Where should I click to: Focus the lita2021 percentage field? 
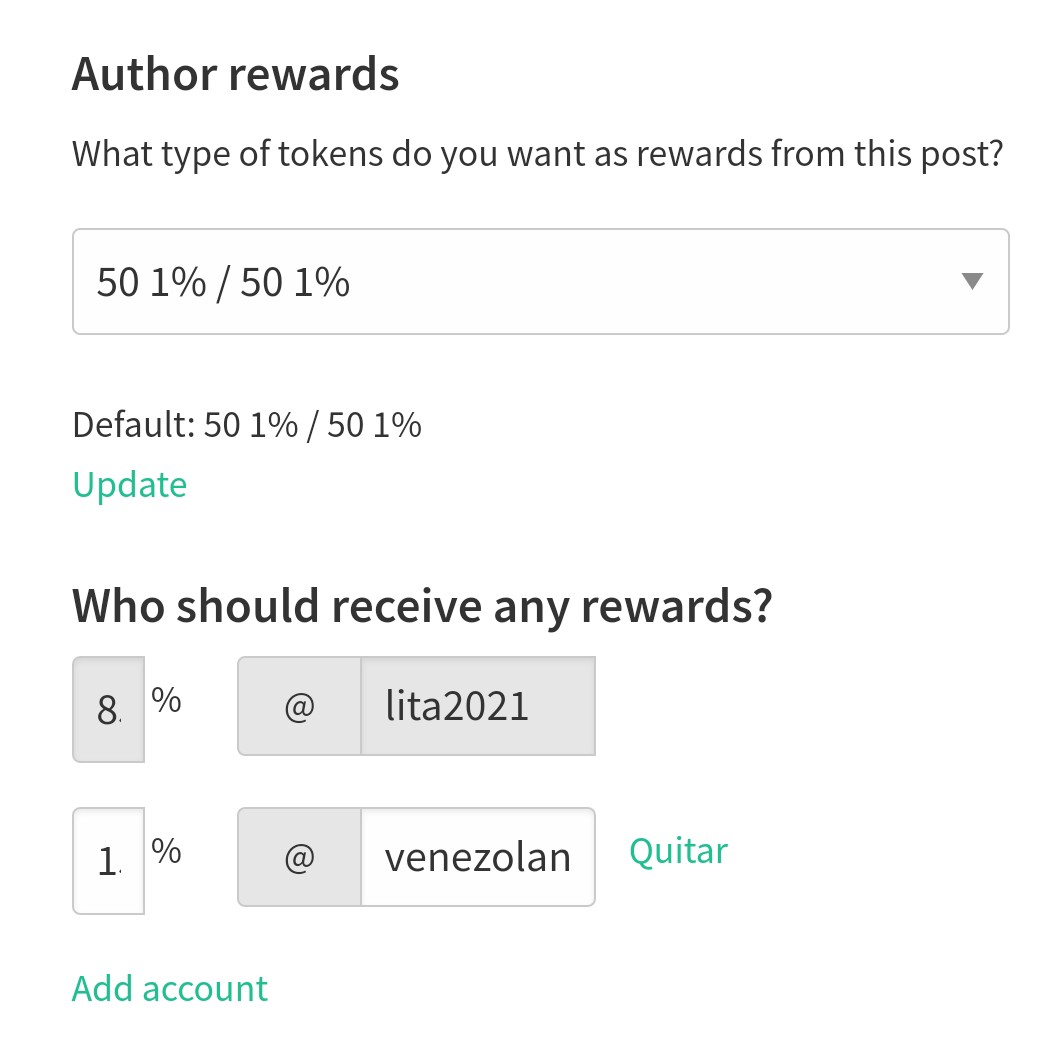point(108,709)
